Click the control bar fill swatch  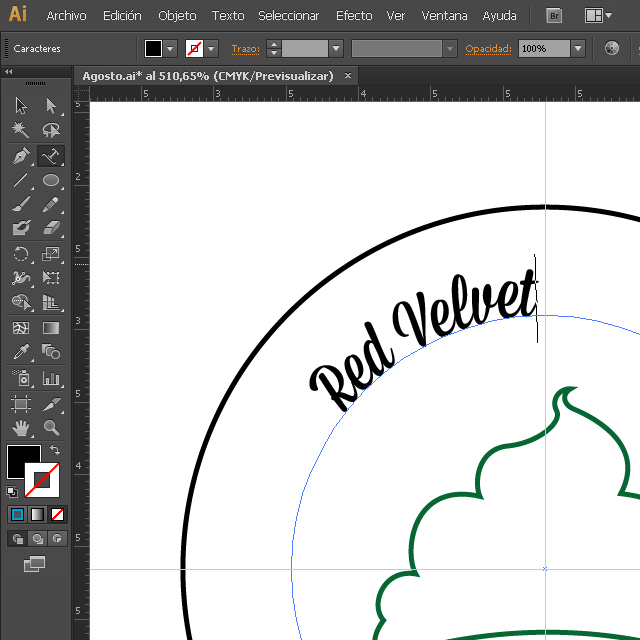[153, 49]
